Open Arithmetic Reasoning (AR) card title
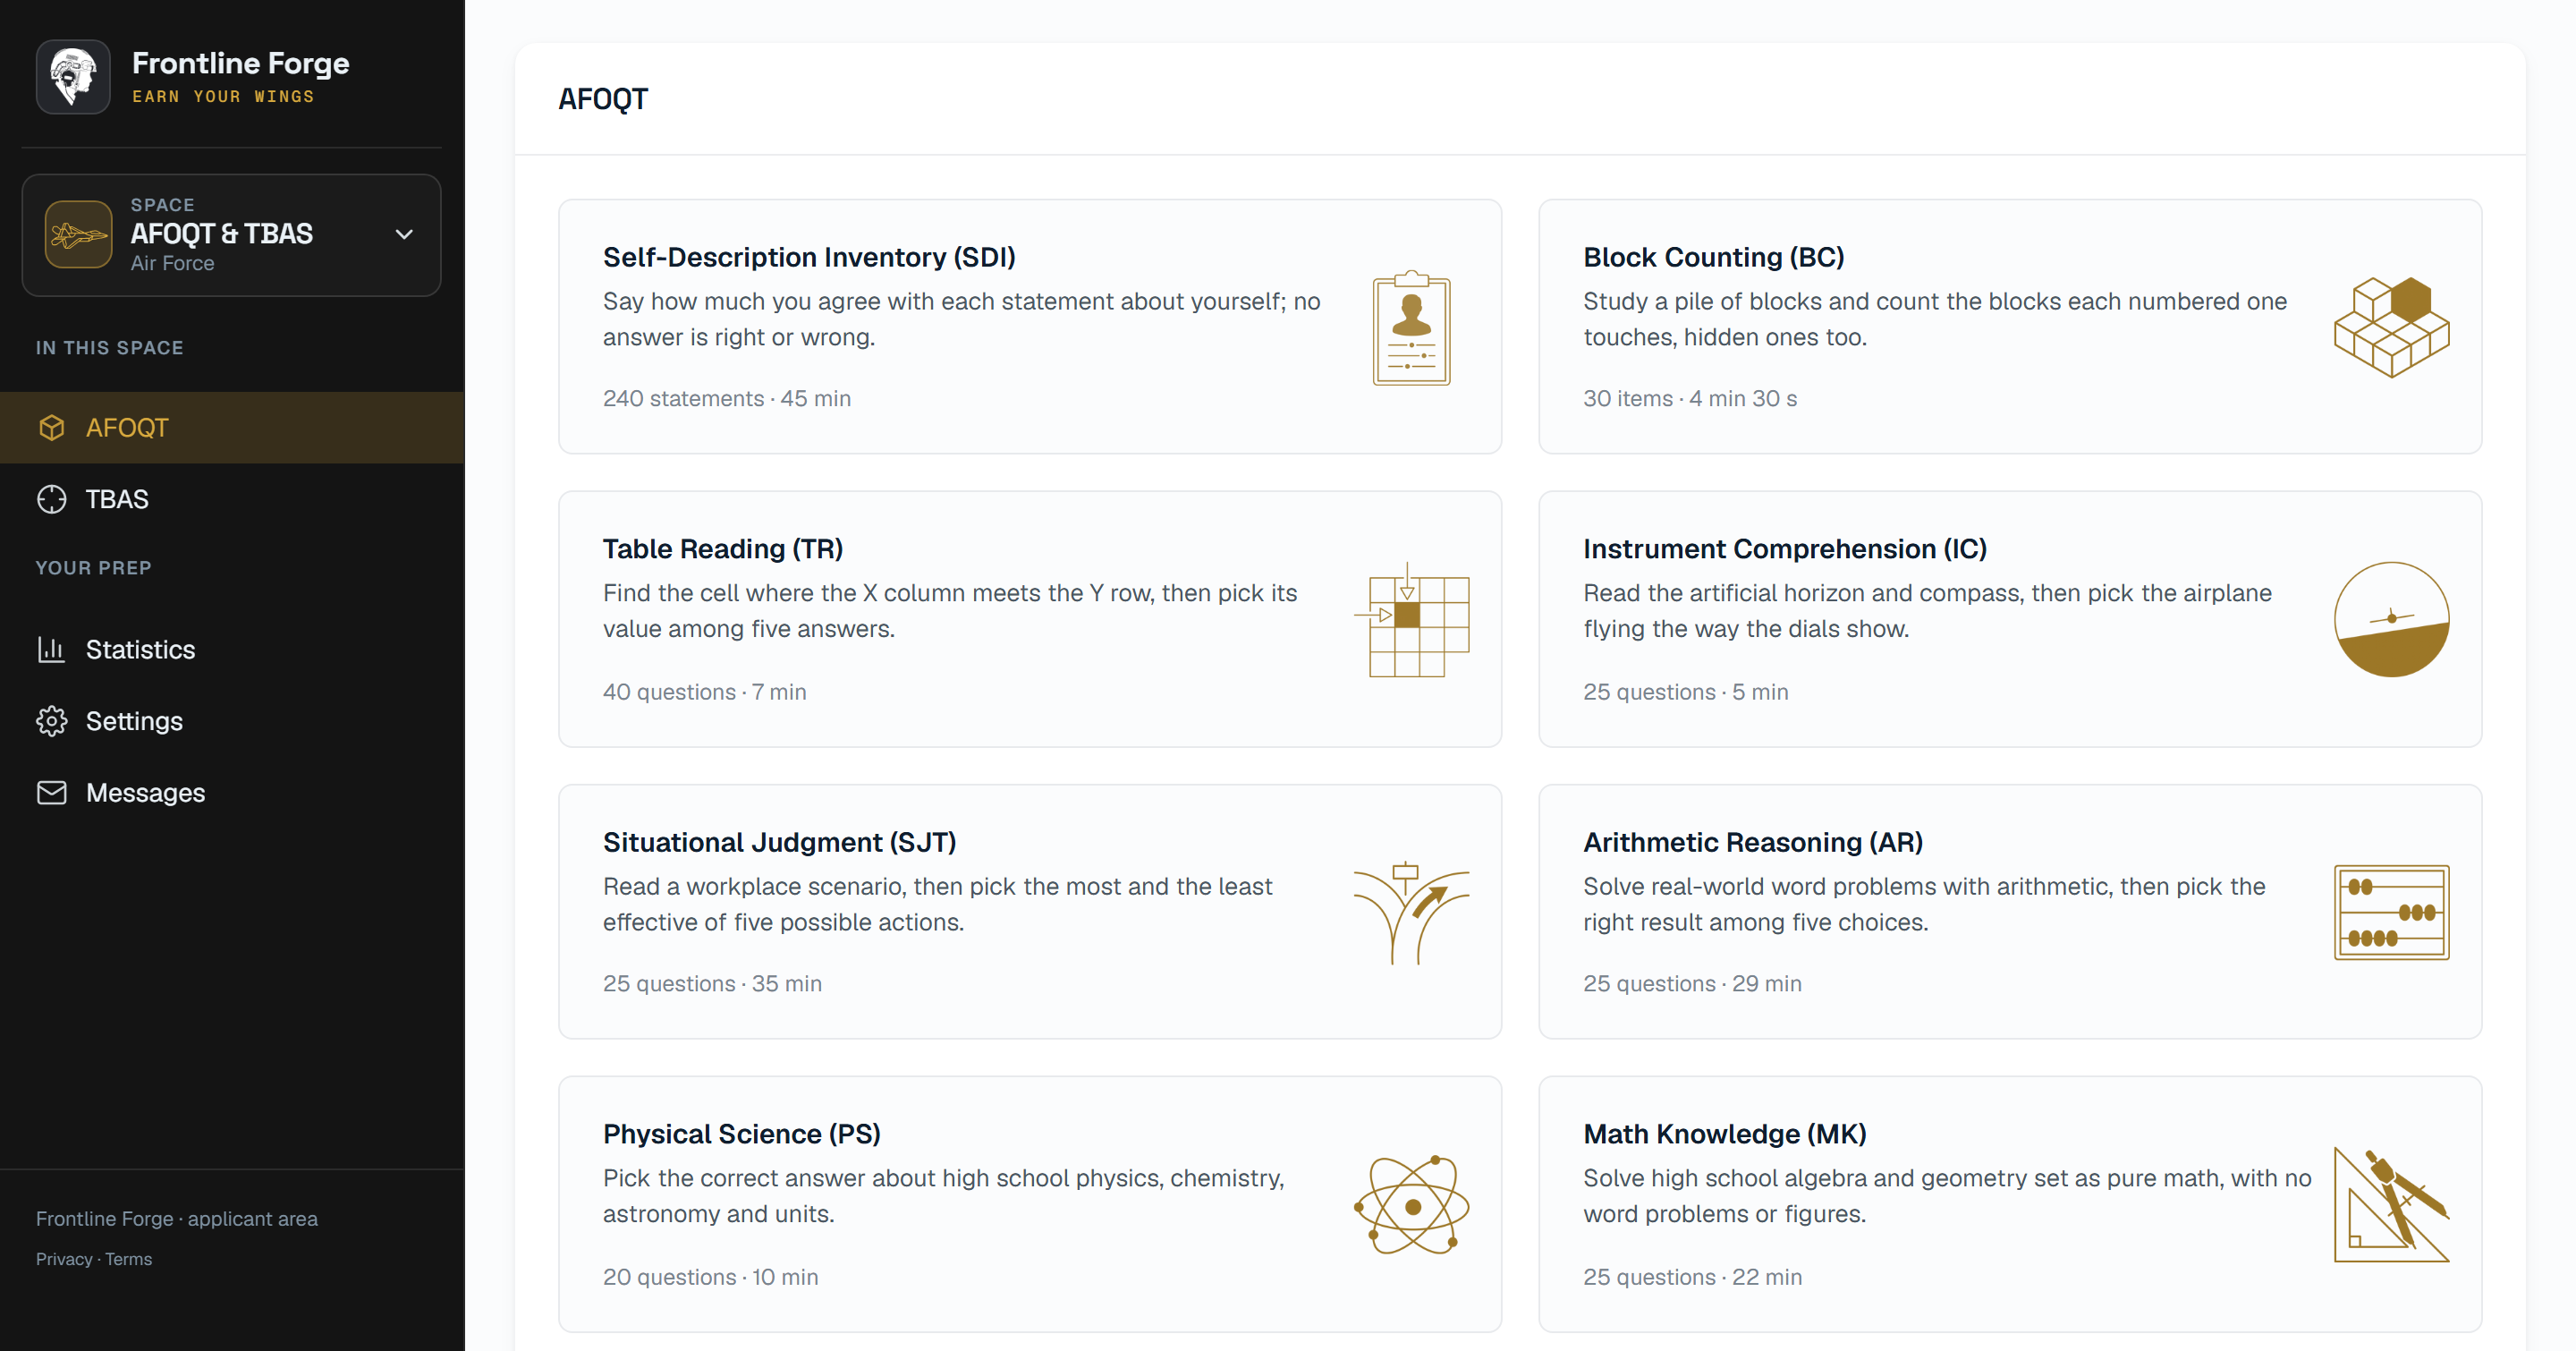 click(x=1753, y=842)
